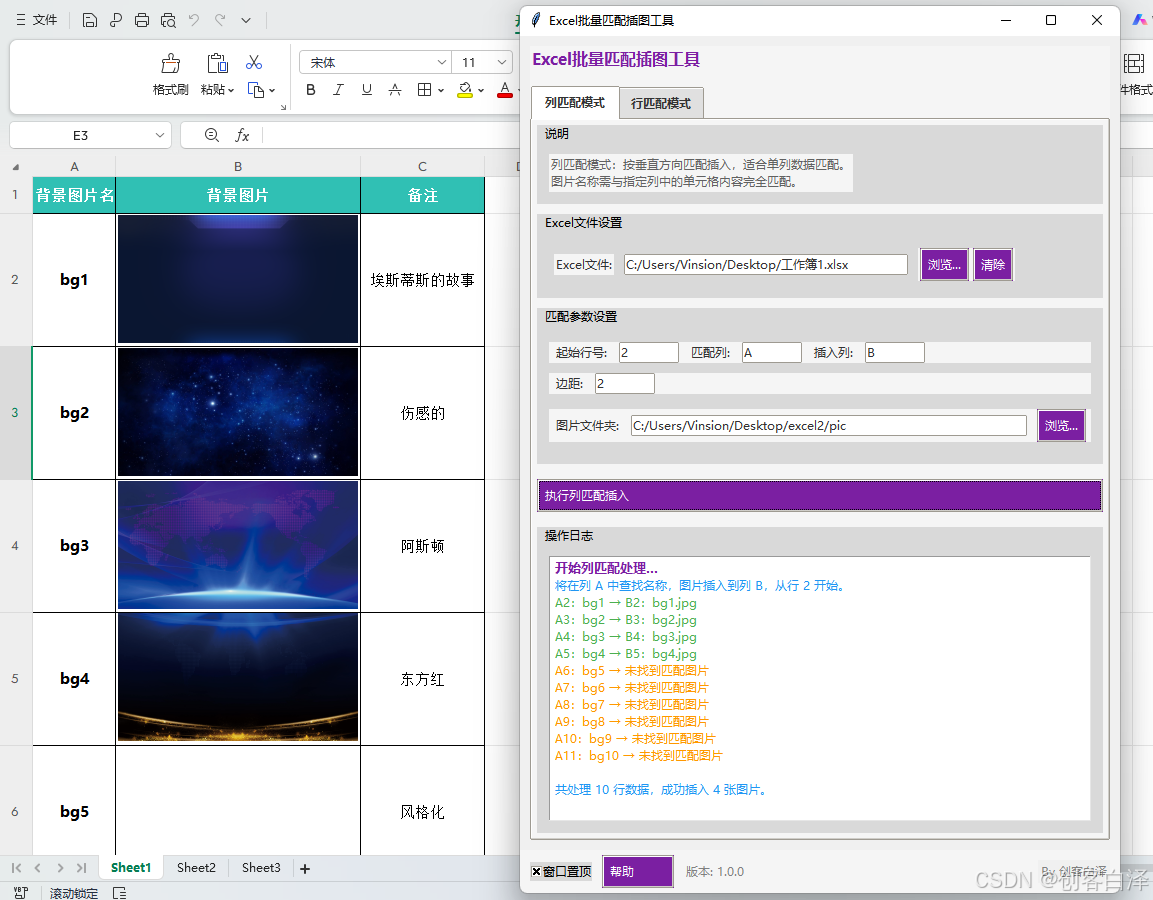The image size is (1153, 900).
Task: Click the cell borders icon
Action: click(424, 90)
